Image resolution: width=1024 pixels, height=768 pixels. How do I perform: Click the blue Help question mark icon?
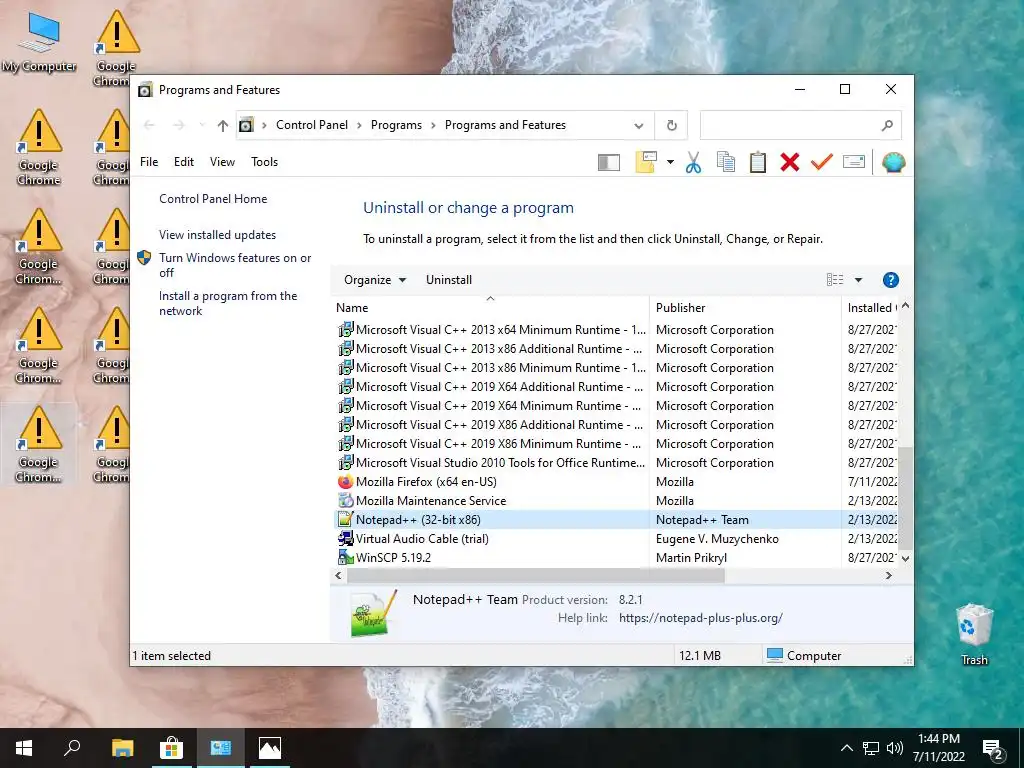(x=891, y=280)
